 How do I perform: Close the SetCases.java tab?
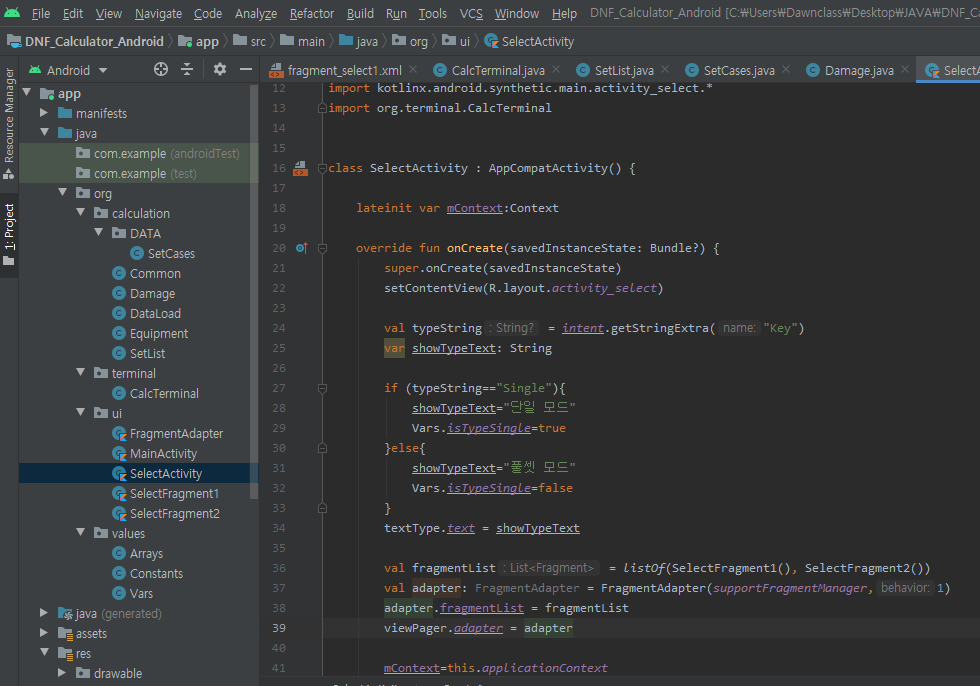click(x=786, y=69)
